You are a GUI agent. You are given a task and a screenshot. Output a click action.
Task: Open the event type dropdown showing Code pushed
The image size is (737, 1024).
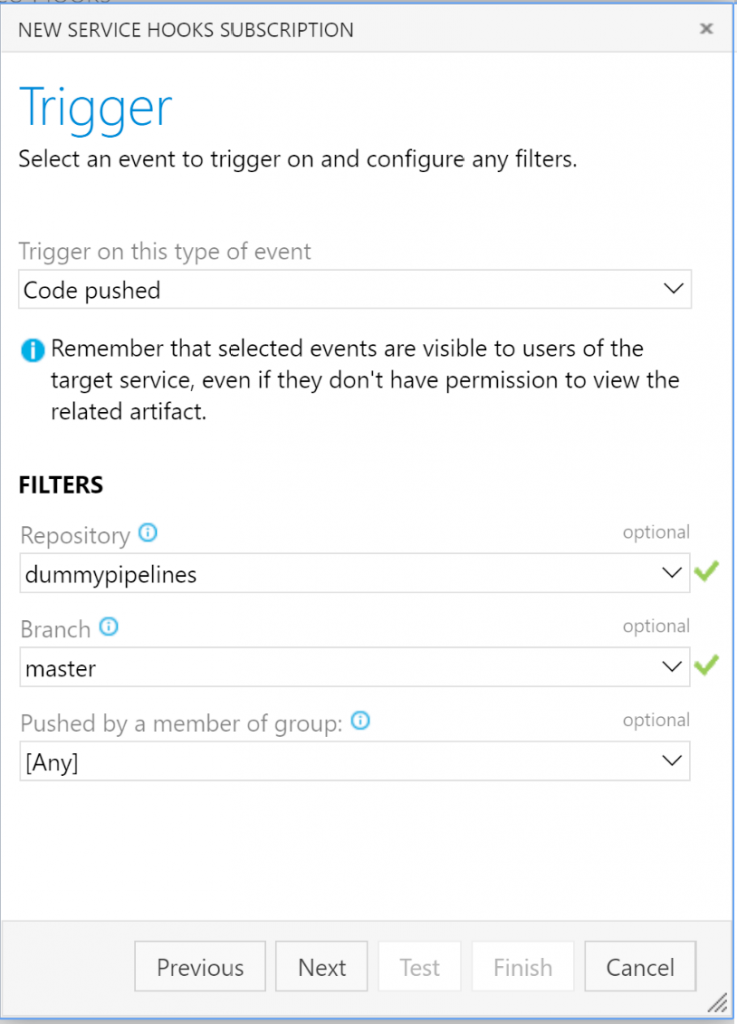355,290
